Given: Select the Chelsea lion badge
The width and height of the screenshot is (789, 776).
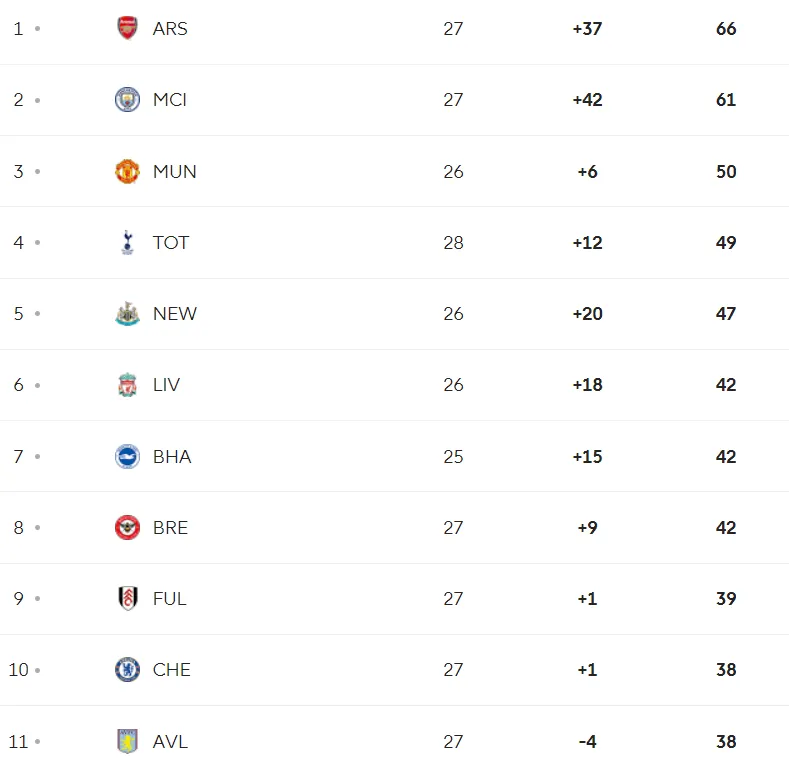Looking at the screenshot, I should pos(127,670).
